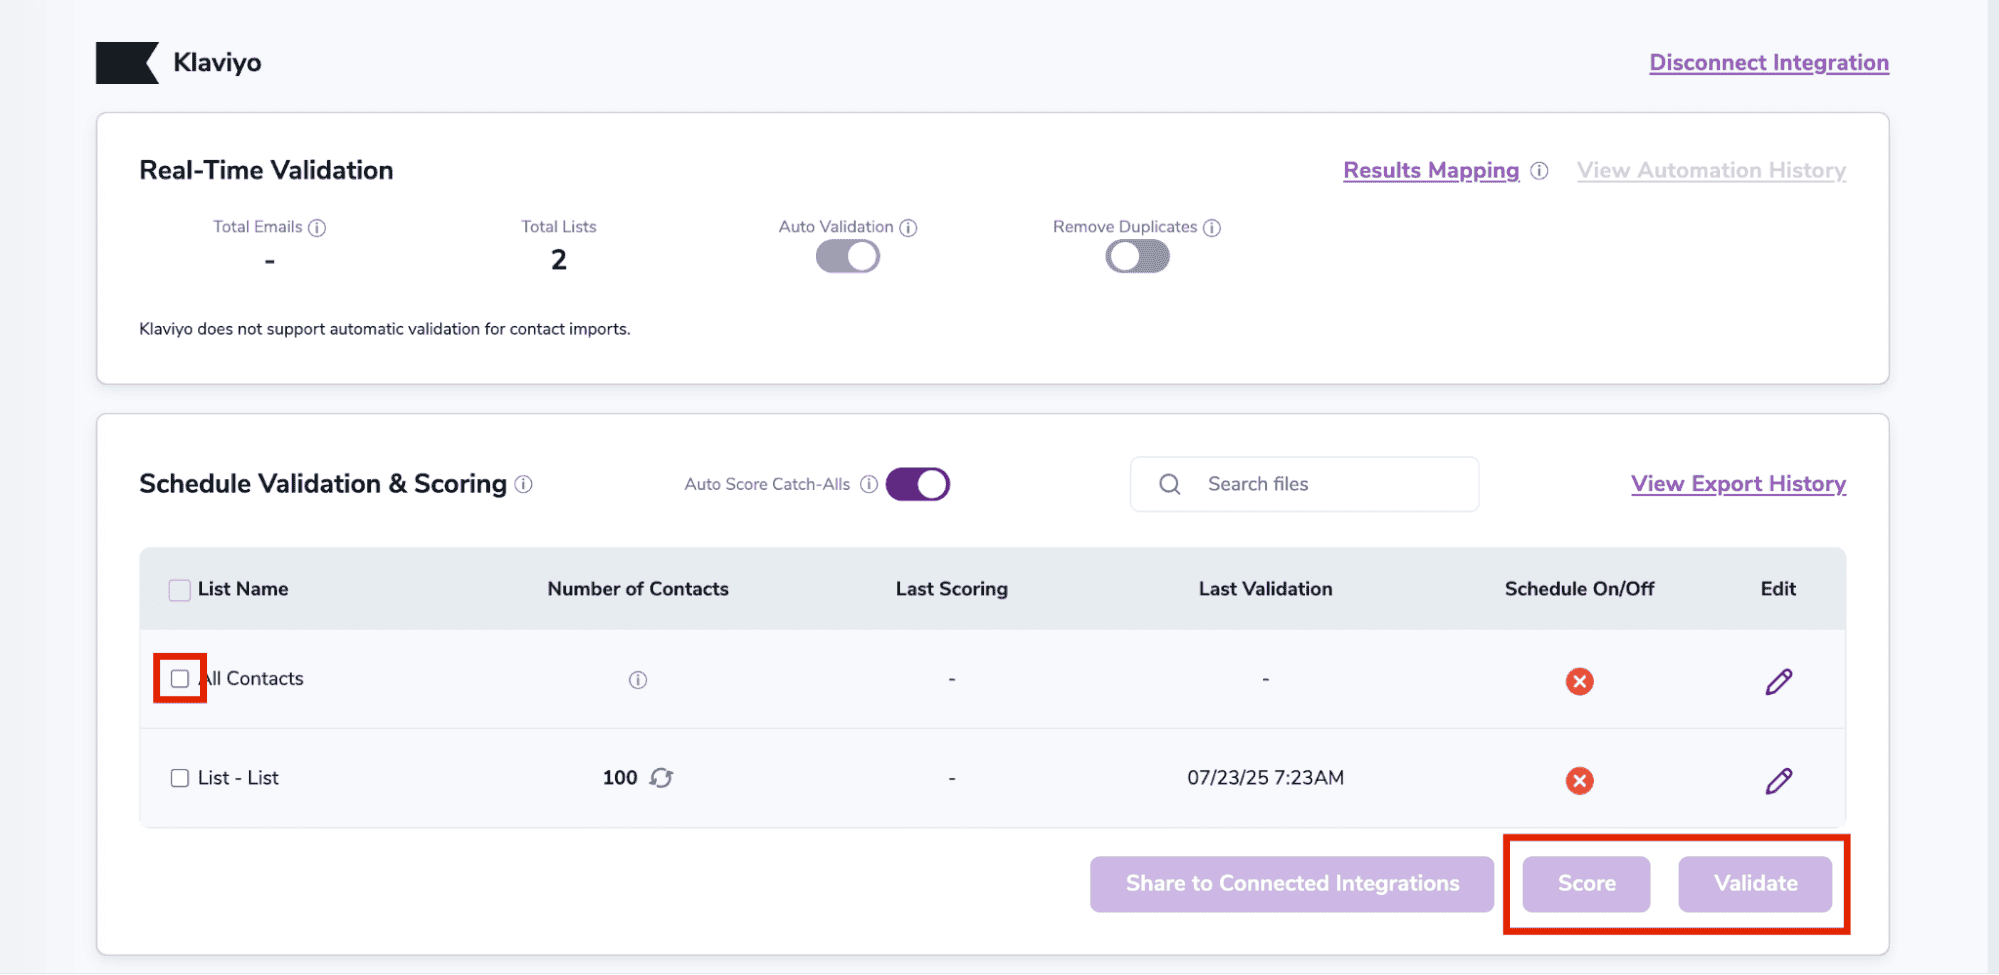Screen dimensions: 1999x975
Task: Open View Export History
Action: 1738,484
